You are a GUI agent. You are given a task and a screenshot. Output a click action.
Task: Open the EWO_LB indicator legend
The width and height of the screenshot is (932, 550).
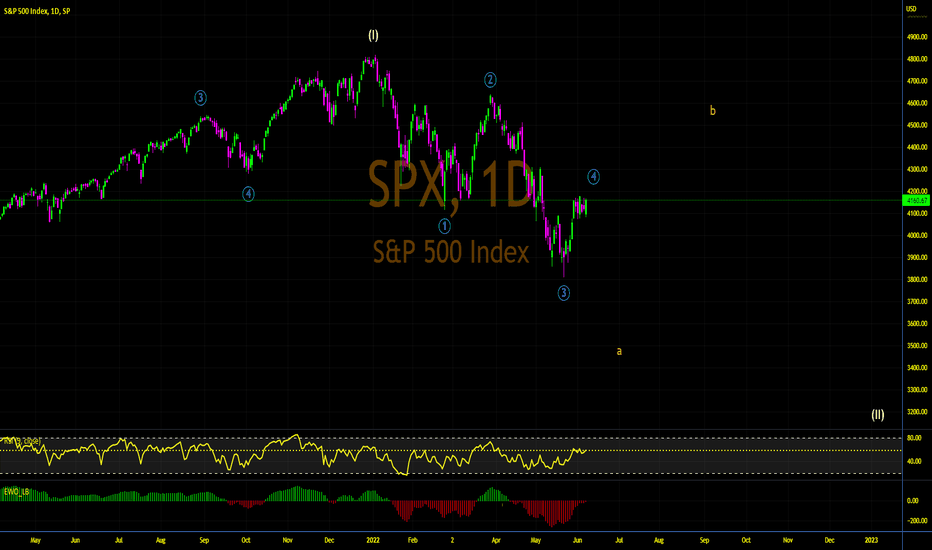pos(16,492)
